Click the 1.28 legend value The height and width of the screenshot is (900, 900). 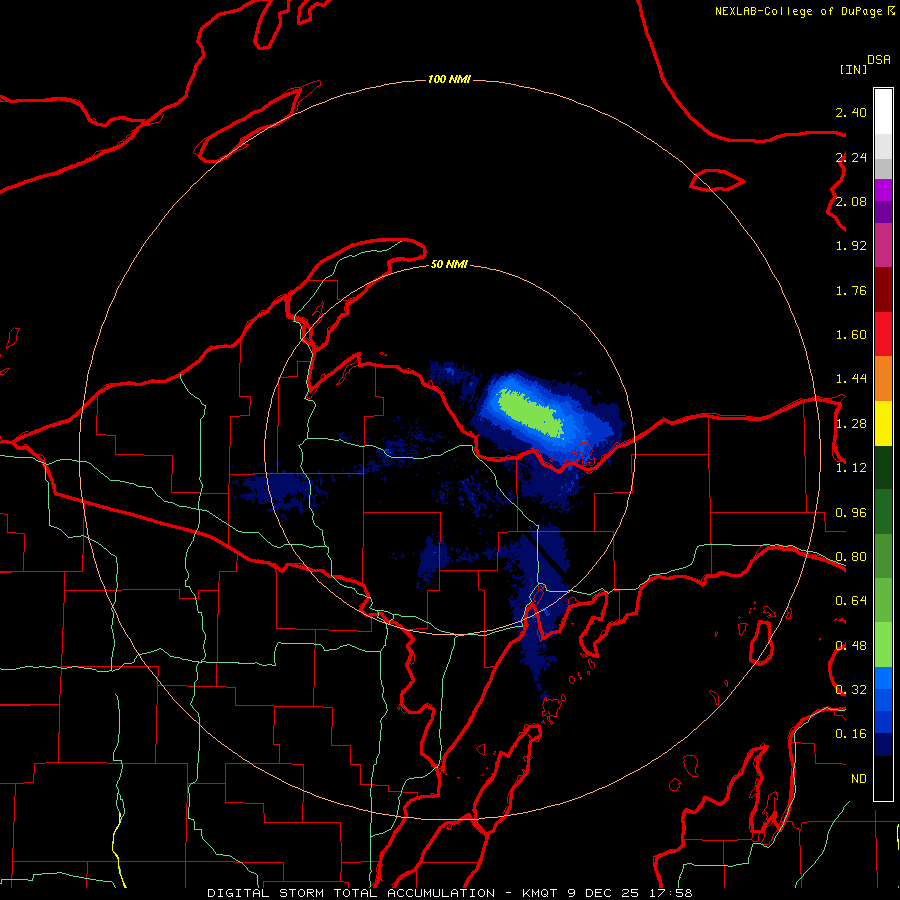point(851,424)
